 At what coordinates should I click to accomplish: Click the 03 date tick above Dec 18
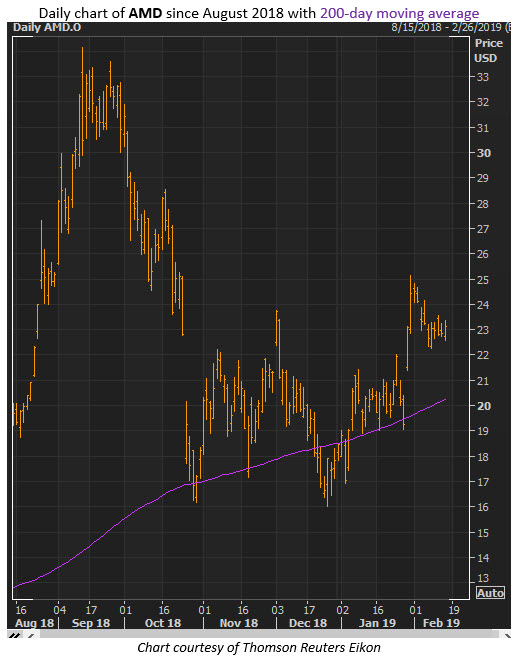click(x=277, y=610)
